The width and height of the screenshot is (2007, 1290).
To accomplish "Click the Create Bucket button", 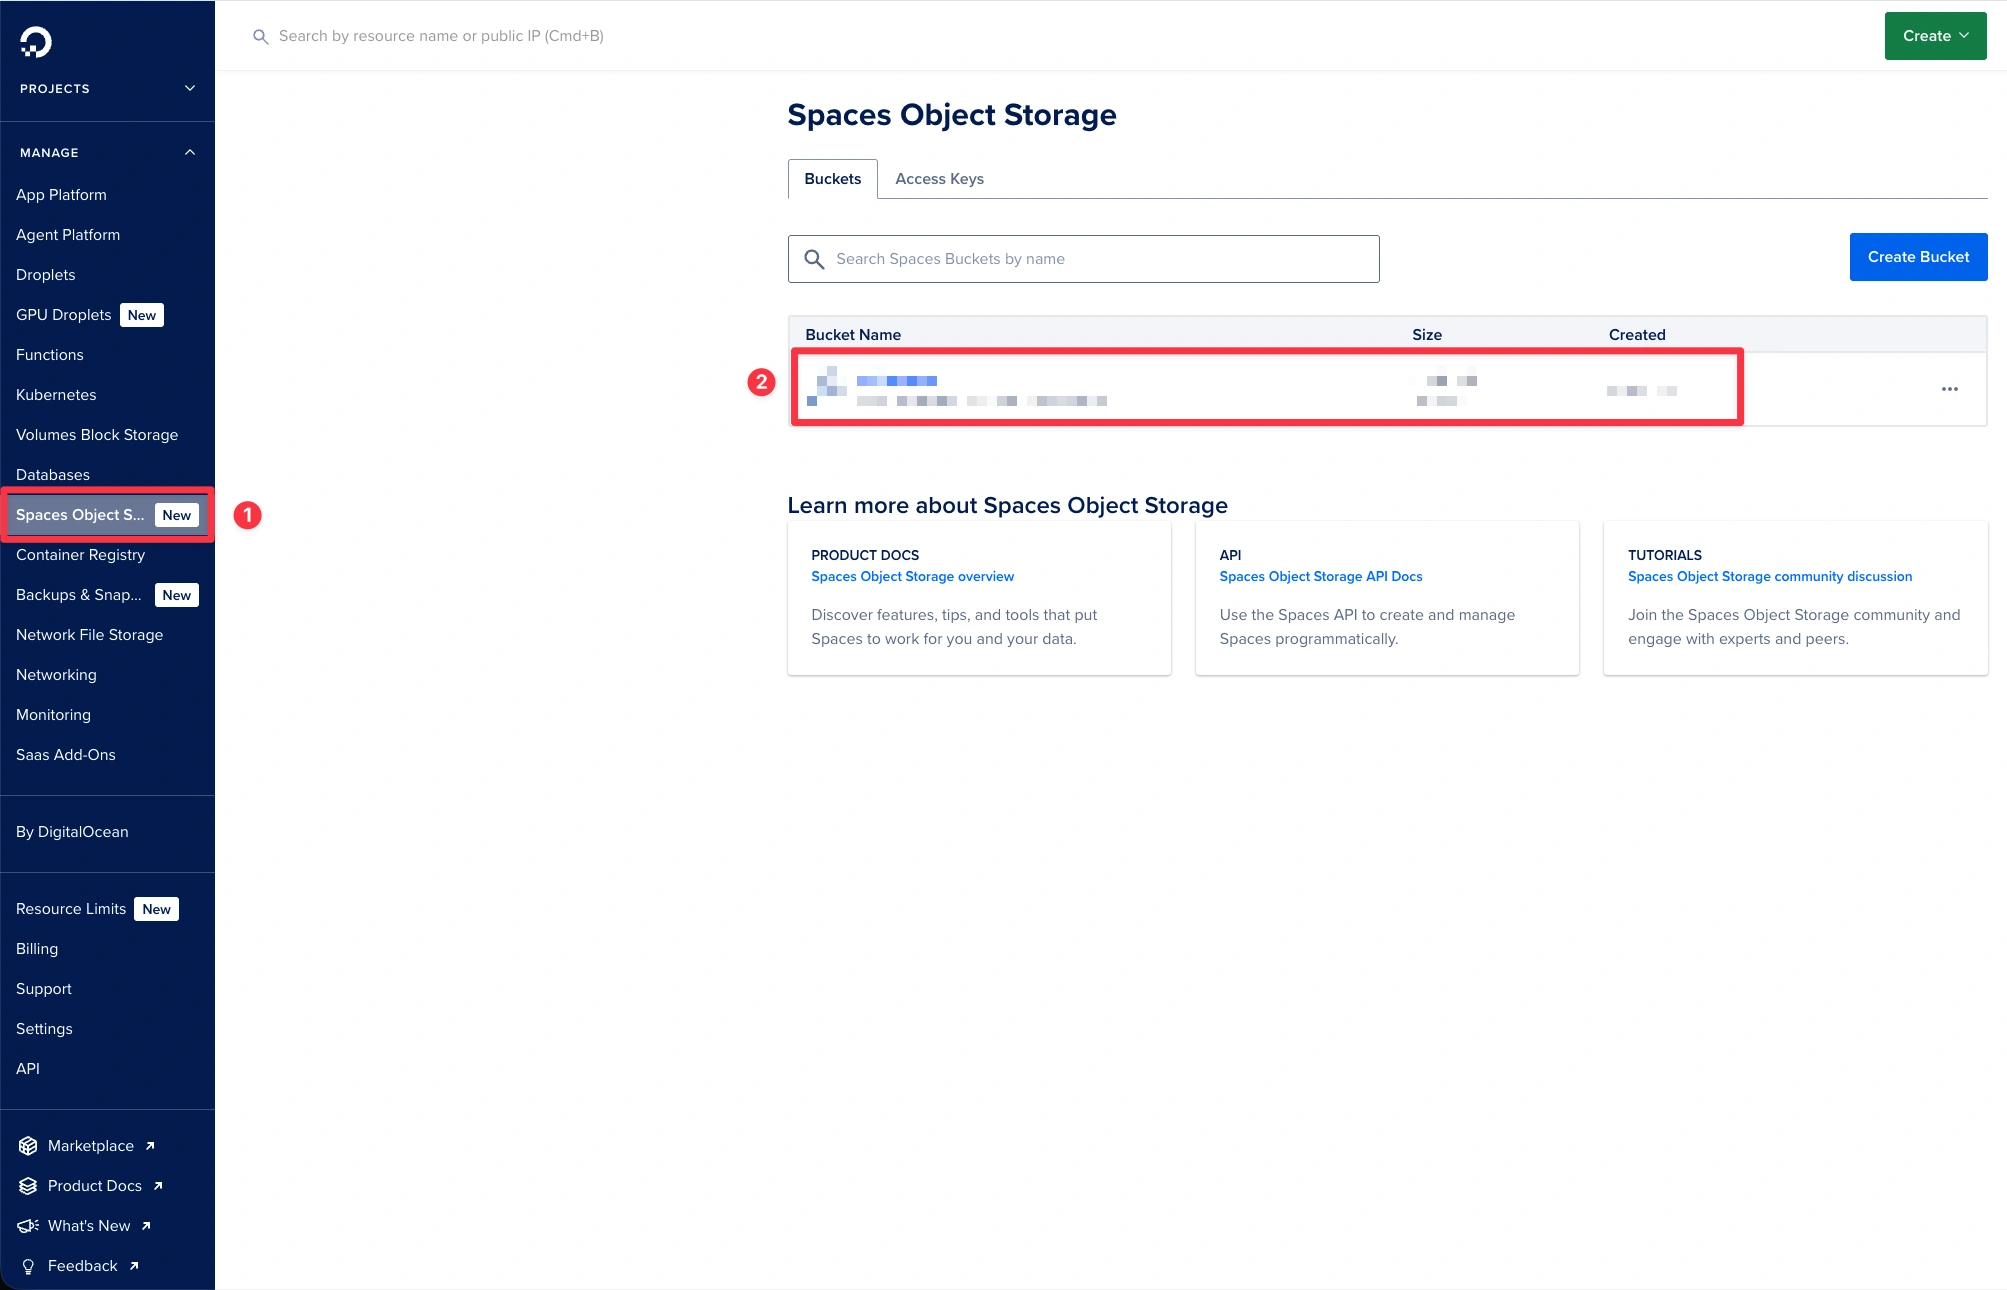I will (x=1917, y=256).
